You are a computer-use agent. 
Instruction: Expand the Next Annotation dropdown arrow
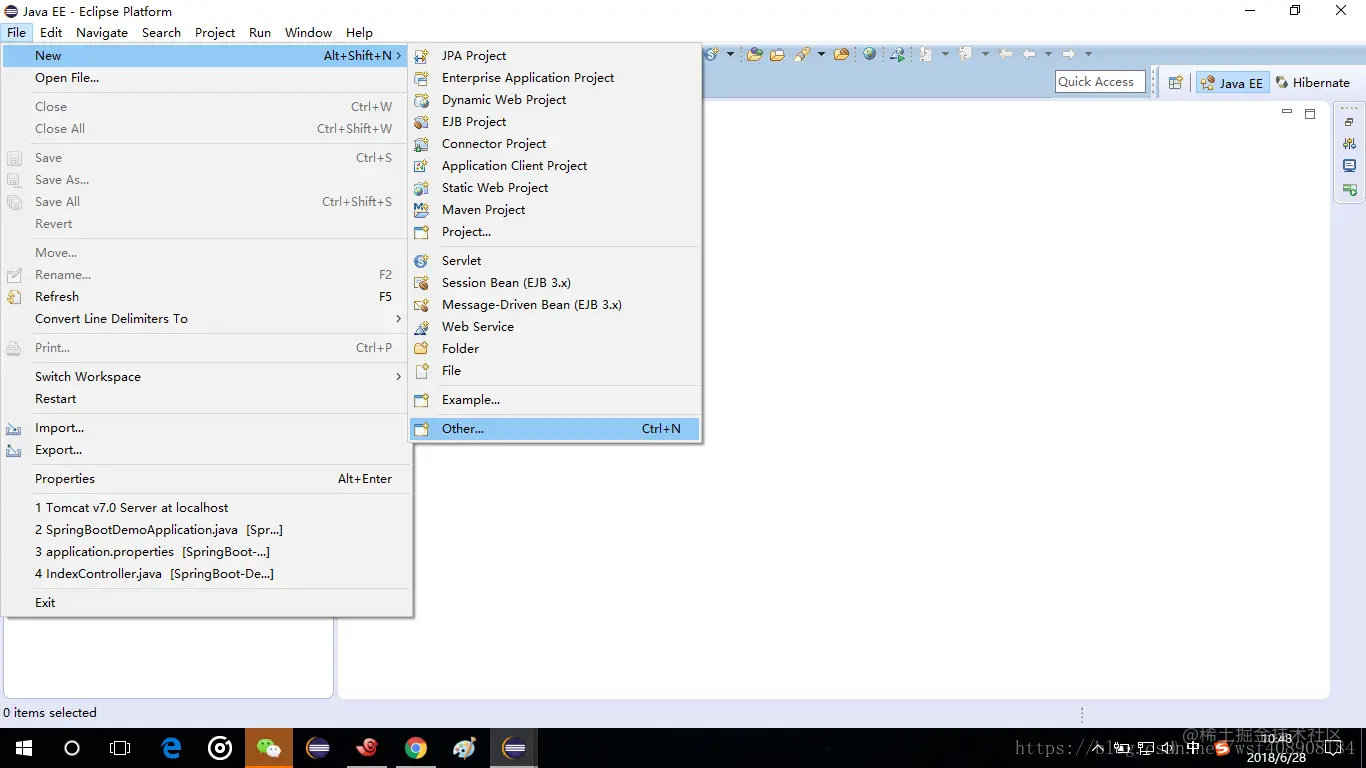pyautogui.click(x=945, y=54)
